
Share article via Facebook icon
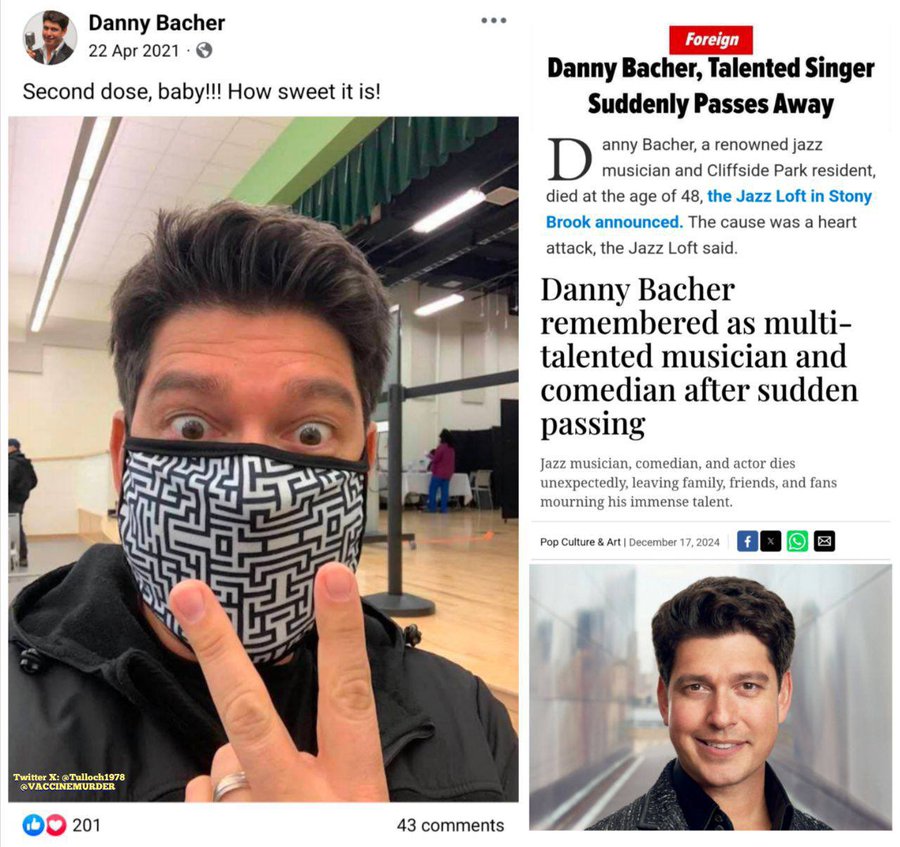click(747, 541)
